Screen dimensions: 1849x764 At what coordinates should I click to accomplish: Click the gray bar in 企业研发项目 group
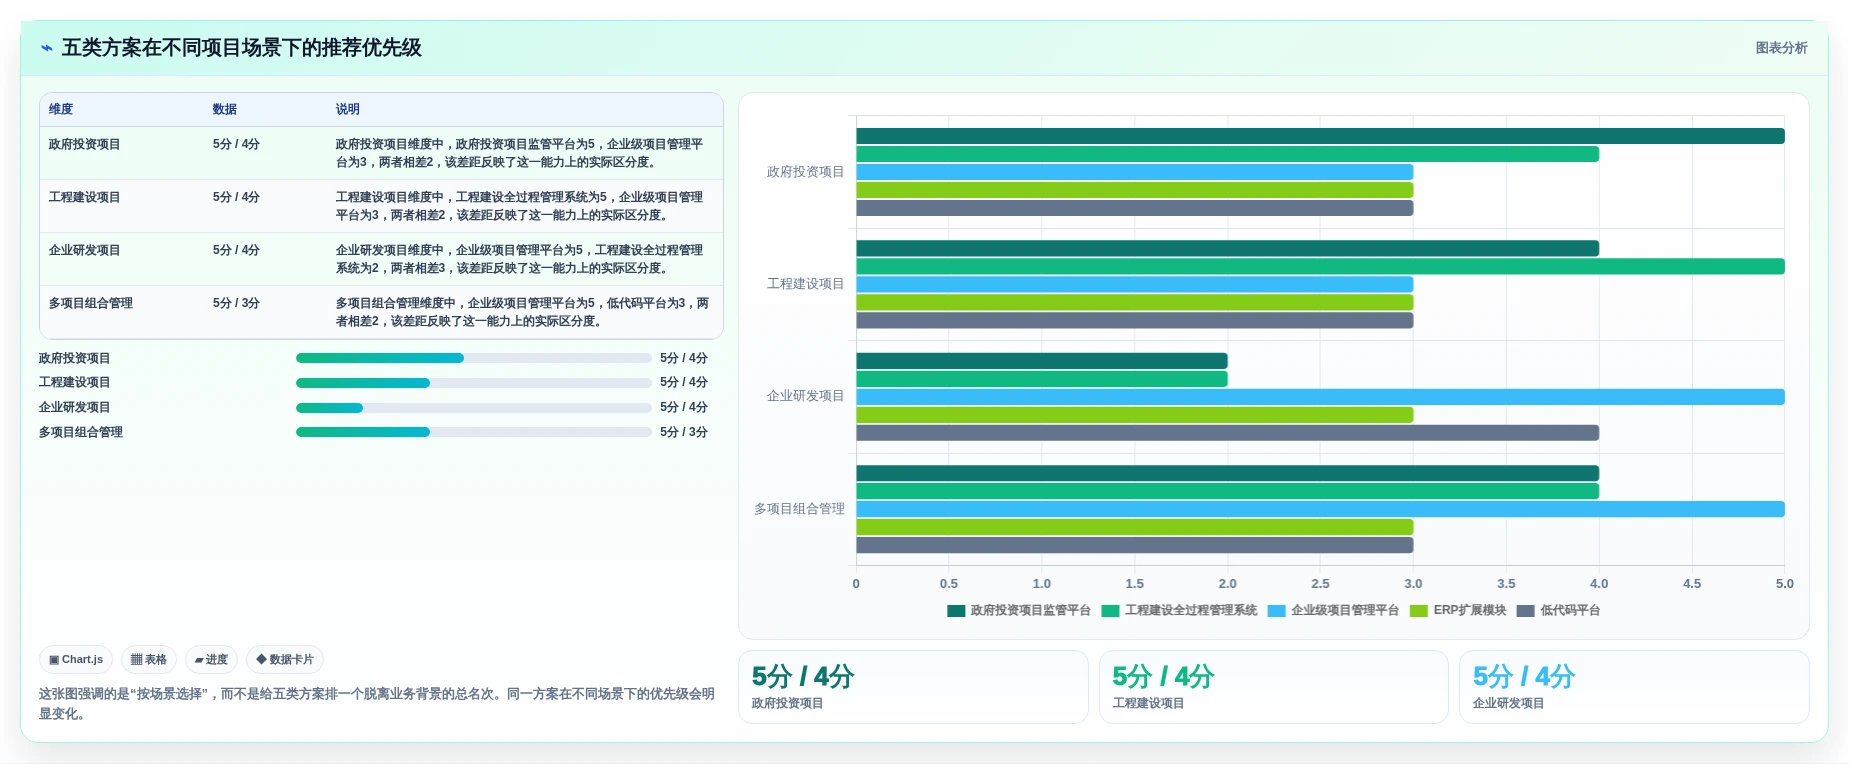pyautogui.click(x=1227, y=433)
